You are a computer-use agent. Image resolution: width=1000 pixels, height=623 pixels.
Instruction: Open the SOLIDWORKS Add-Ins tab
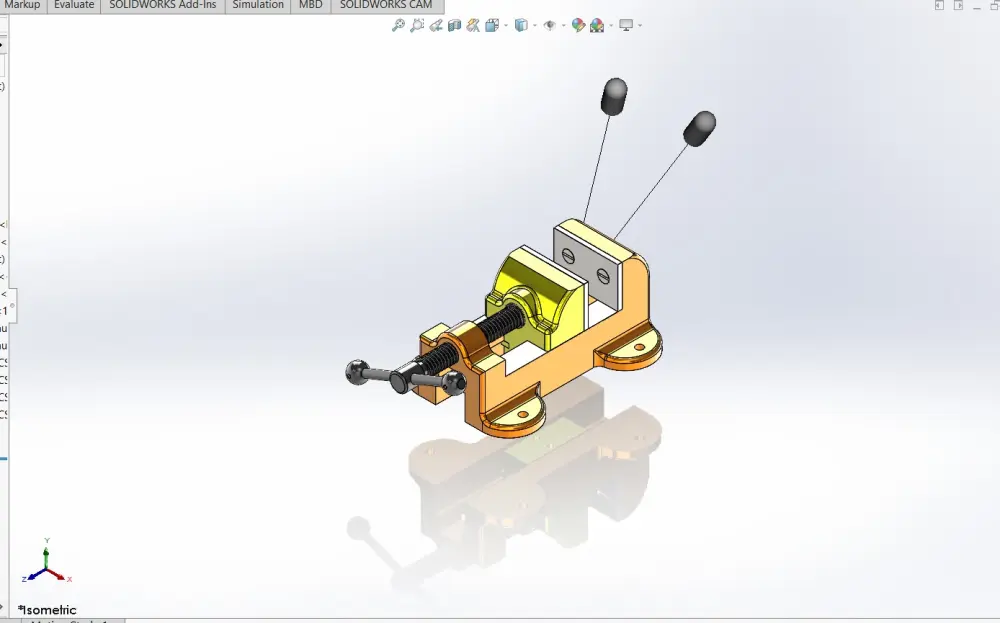(163, 5)
